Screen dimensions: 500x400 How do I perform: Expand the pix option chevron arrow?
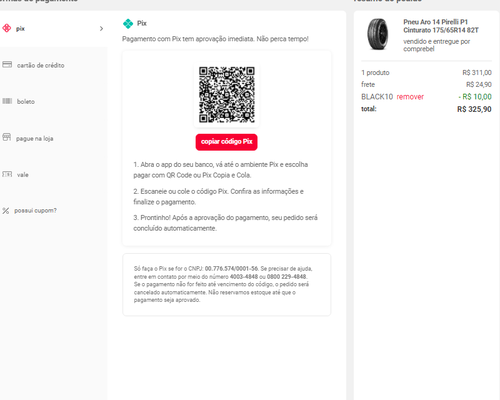(x=101, y=29)
